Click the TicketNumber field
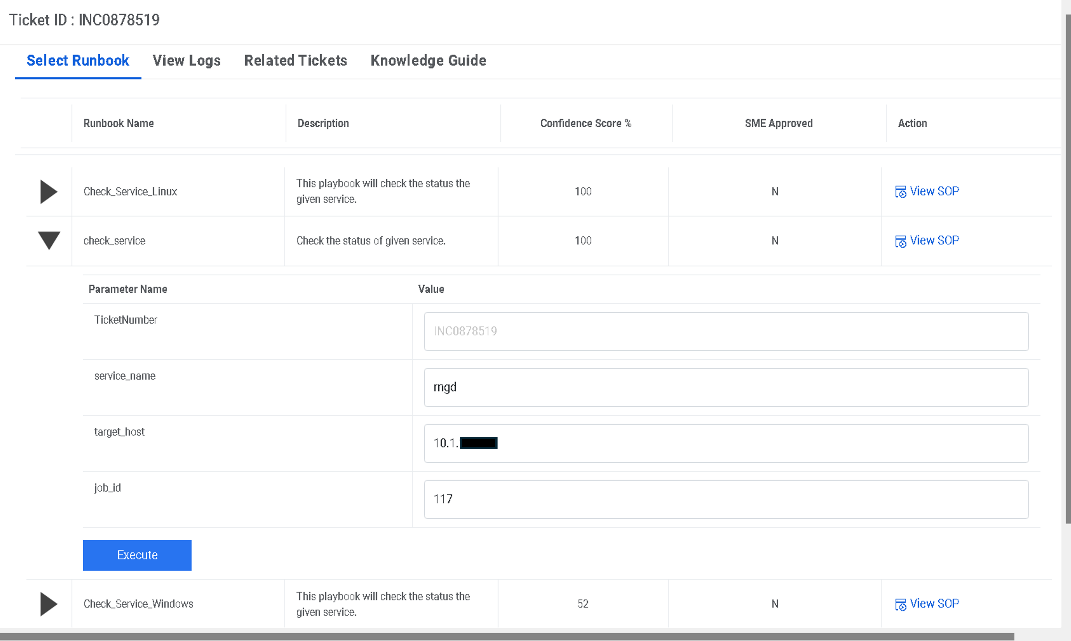The height and width of the screenshot is (641, 1071). (x=726, y=332)
